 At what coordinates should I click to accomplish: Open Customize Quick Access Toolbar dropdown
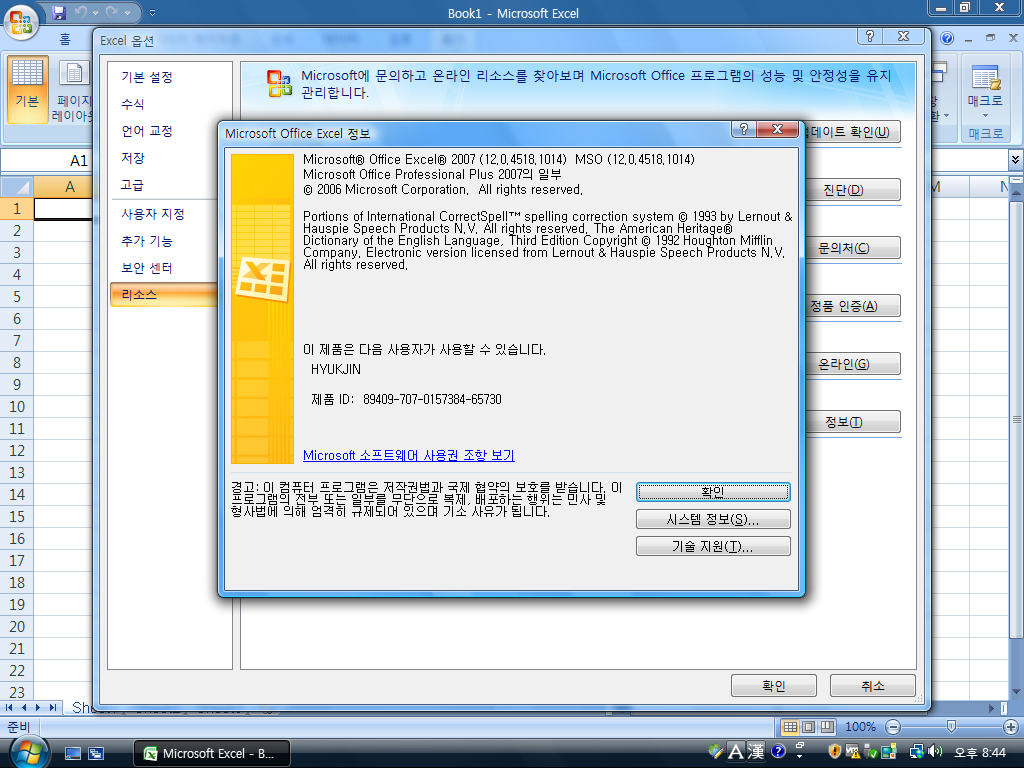pos(152,13)
